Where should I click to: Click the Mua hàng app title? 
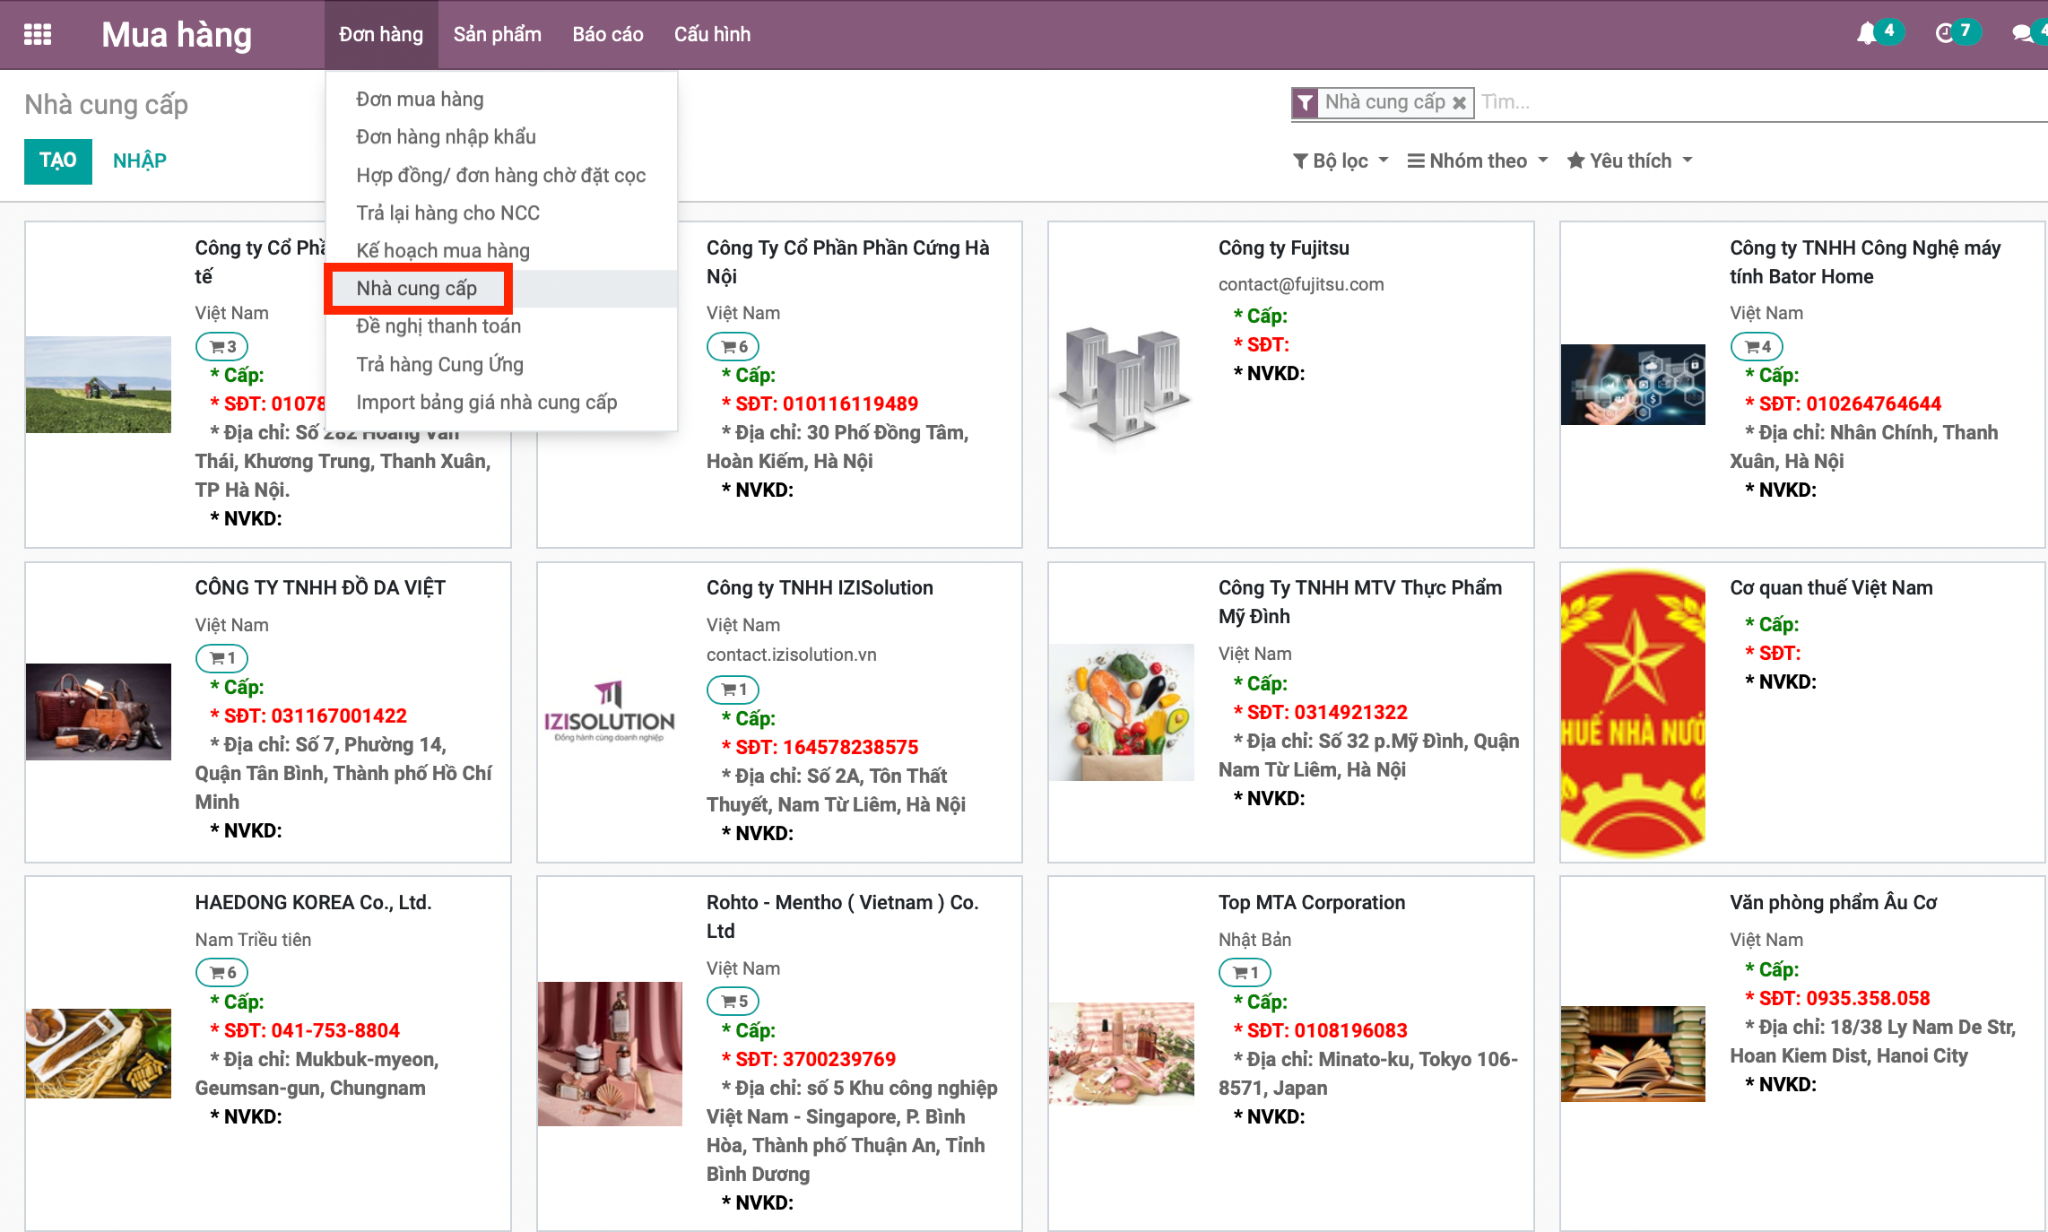click(x=176, y=34)
